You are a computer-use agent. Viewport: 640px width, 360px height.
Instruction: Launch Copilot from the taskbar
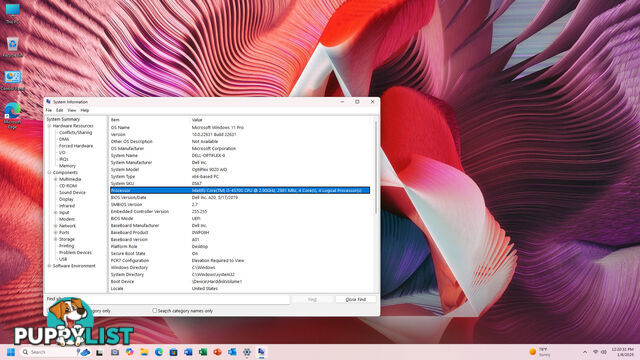click(x=129, y=352)
